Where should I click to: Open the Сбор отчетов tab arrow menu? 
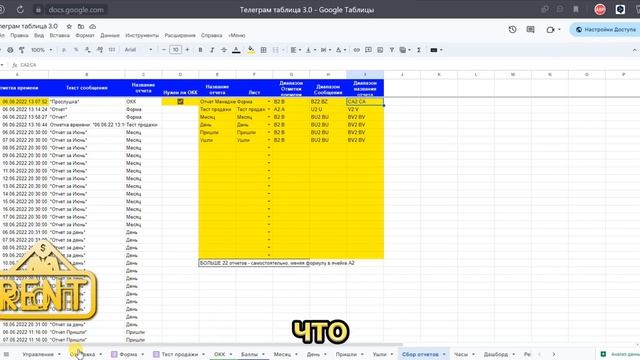444,354
